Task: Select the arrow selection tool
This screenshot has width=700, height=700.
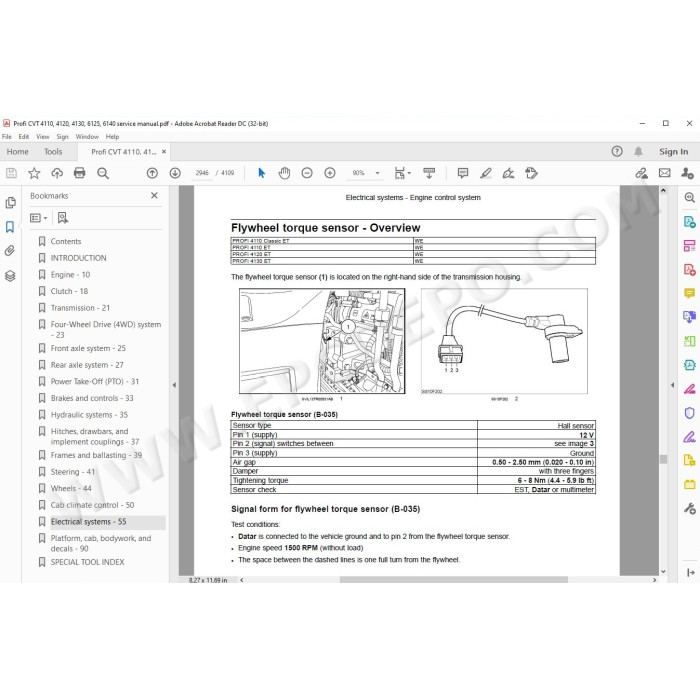Action: coord(262,173)
